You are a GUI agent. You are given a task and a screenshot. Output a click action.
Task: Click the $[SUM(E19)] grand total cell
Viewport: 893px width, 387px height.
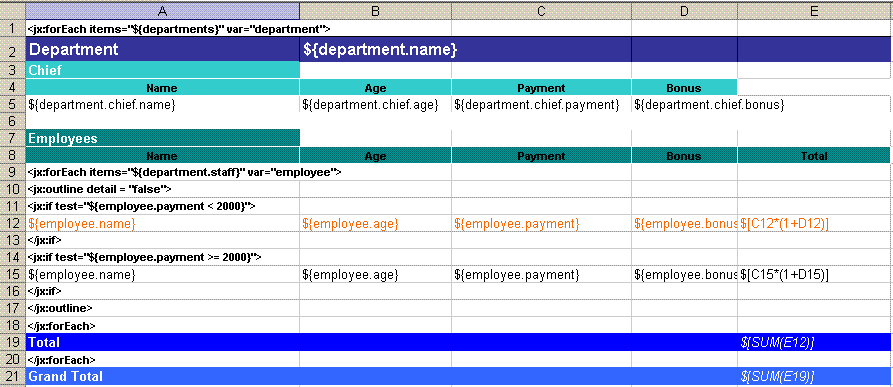click(815, 376)
